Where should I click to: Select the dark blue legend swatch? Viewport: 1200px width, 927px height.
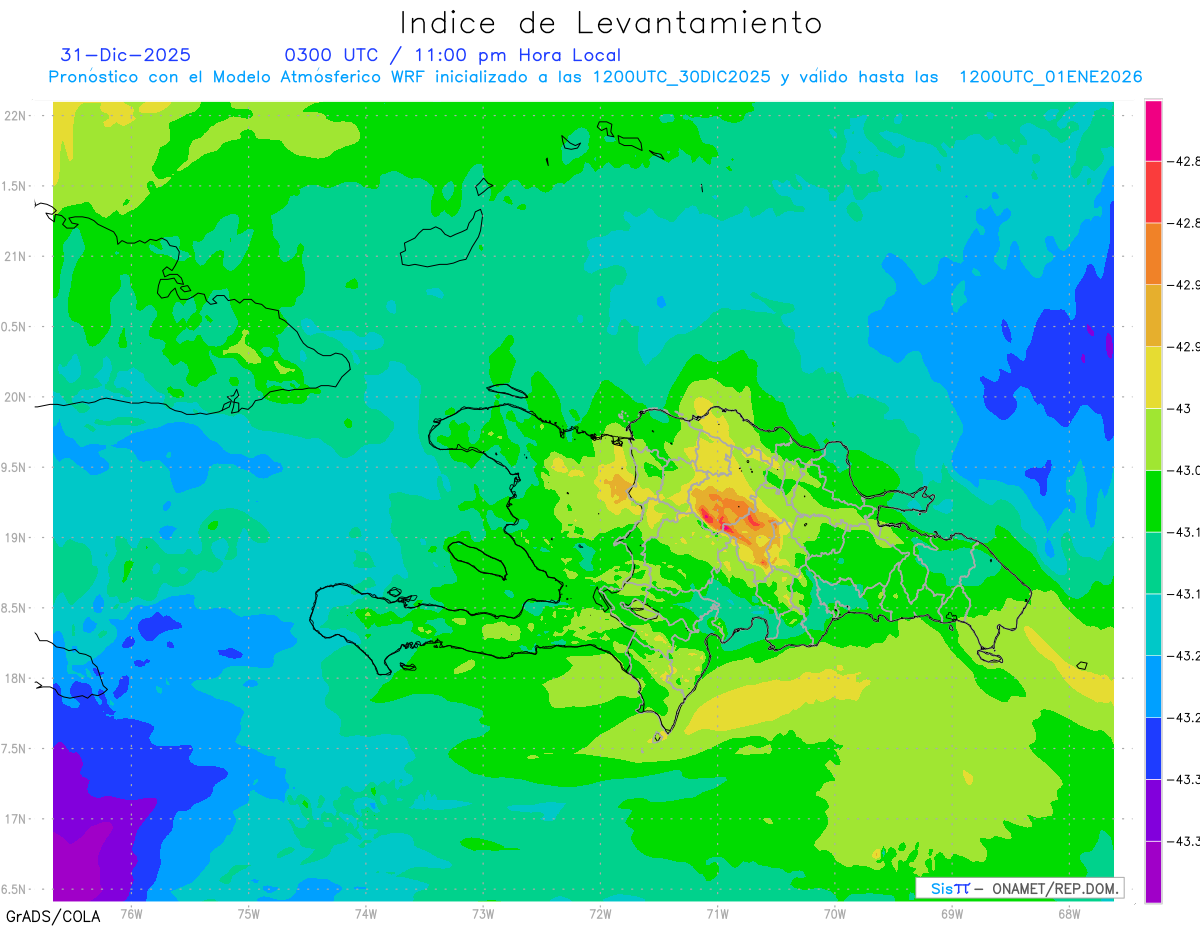[1153, 748]
